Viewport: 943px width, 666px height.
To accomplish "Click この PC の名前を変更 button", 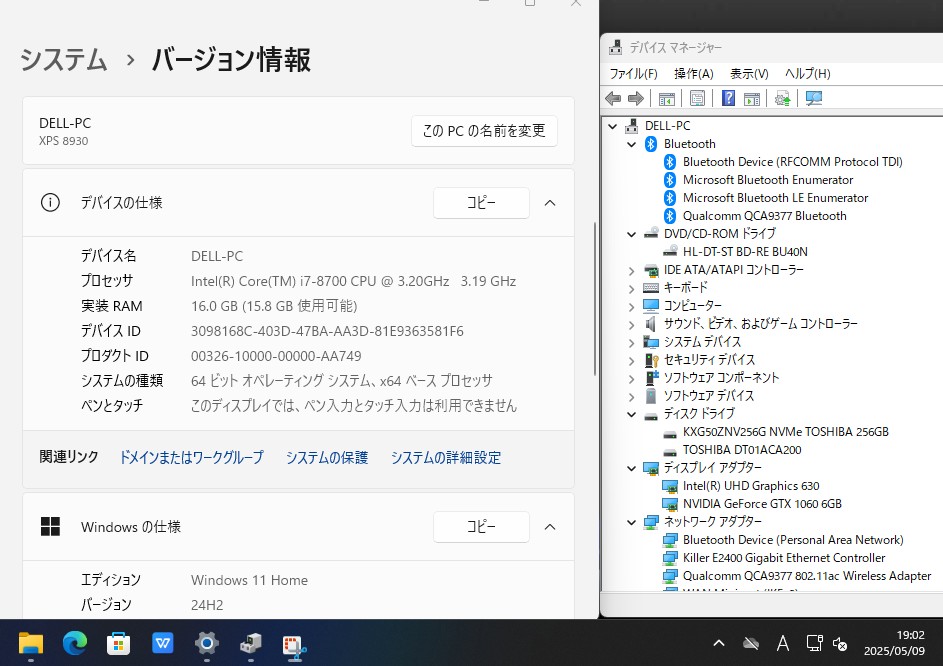I will point(484,131).
